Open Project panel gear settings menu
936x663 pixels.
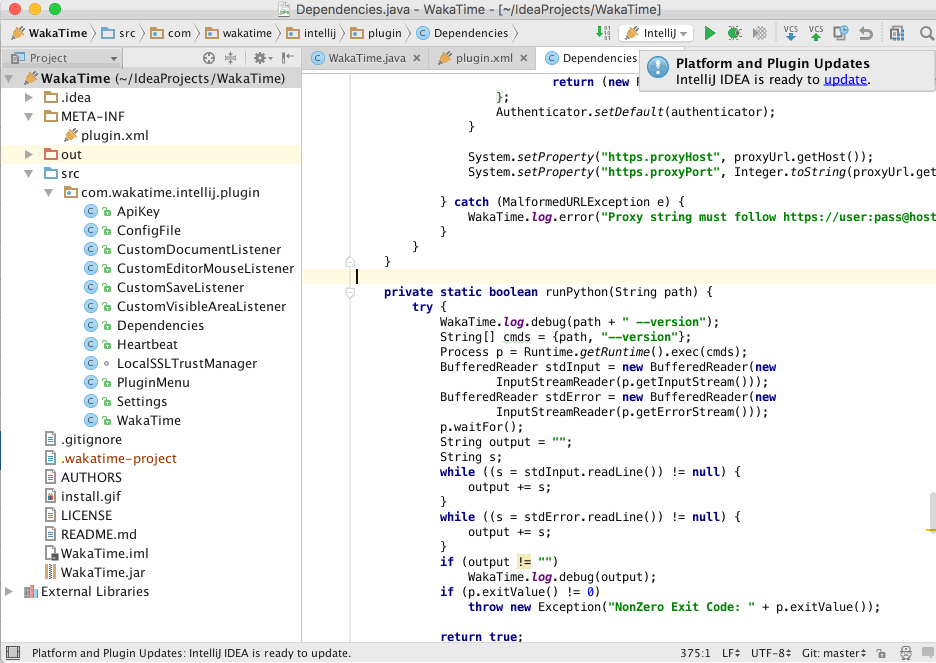(x=262, y=58)
